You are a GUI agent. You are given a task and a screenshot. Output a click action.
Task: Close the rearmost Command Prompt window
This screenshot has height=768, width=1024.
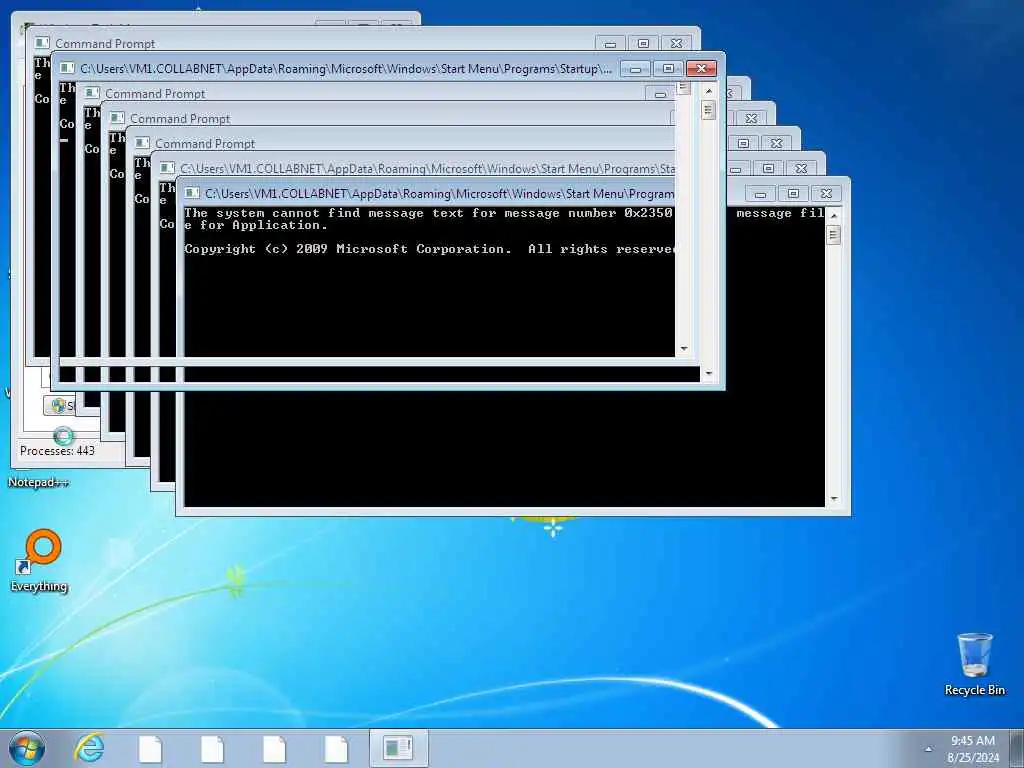pyautogui.click(x=677, y=44)
